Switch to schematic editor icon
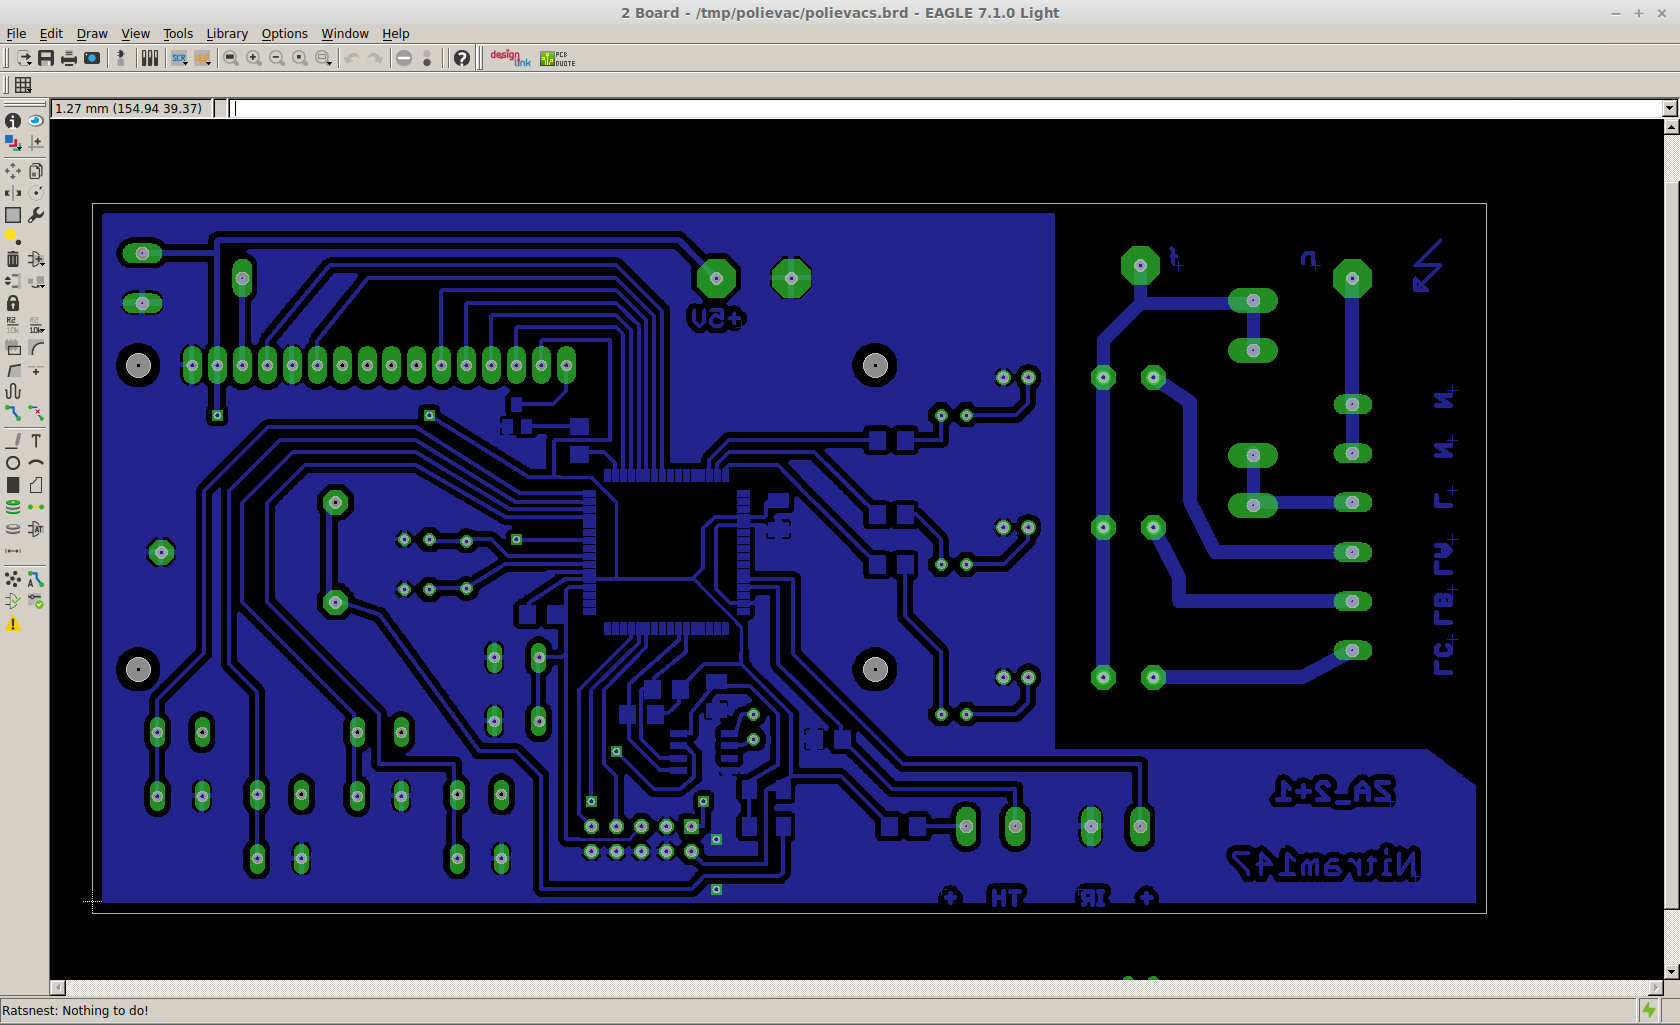The height and width of the screenshot is (1025, 1680). click(121, 58)
